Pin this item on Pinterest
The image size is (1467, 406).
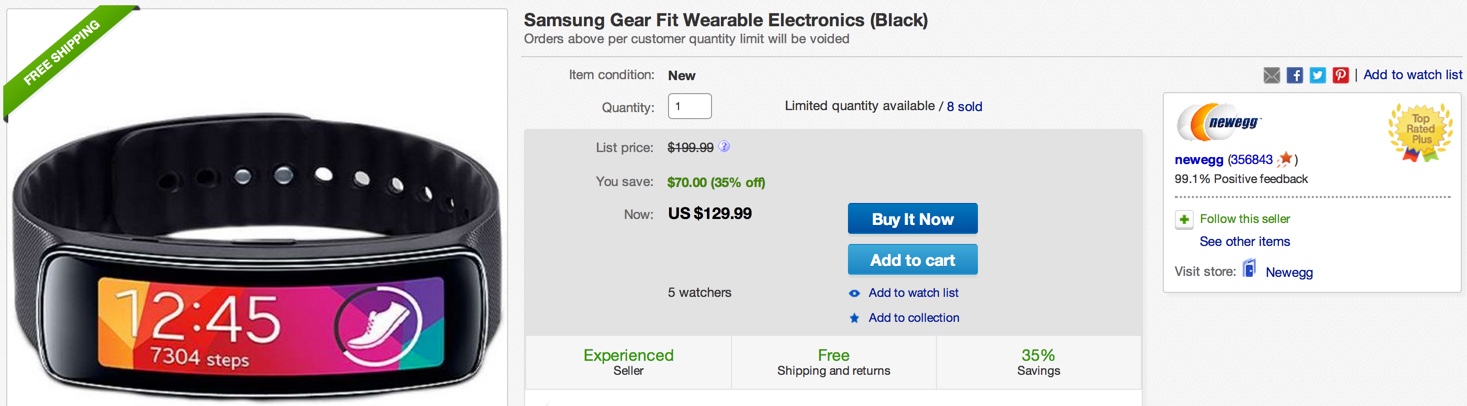pyautogui.click(x=1341, y=75)
